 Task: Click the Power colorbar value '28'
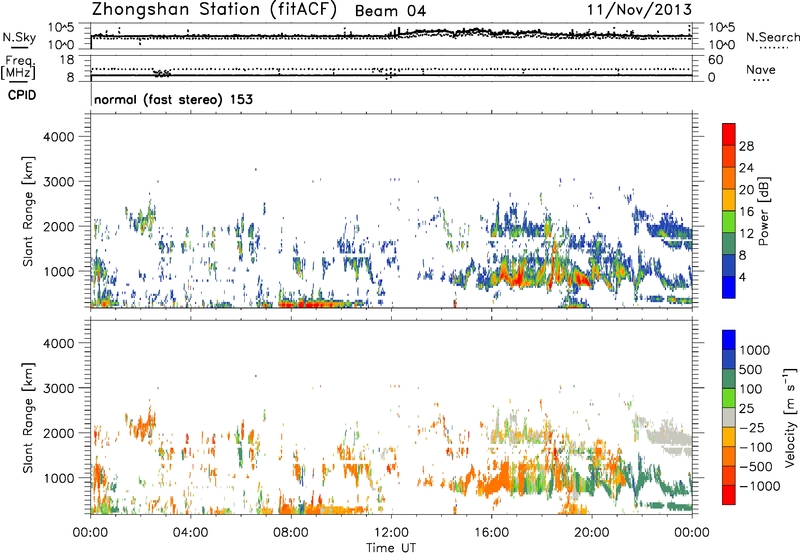click(x=746, y=146)
